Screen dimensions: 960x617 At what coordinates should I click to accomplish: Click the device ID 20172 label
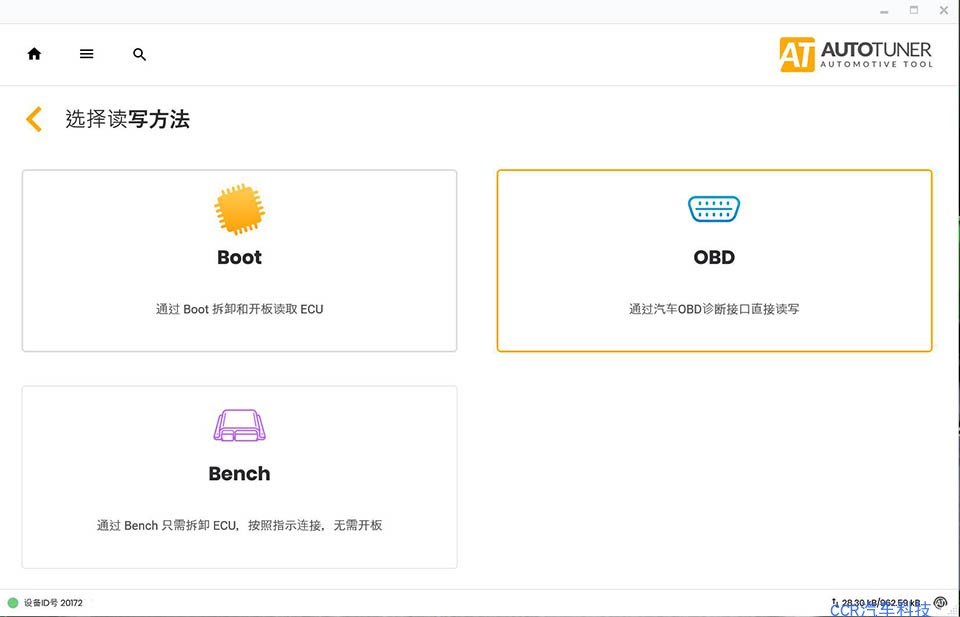[x=53, y=603]
